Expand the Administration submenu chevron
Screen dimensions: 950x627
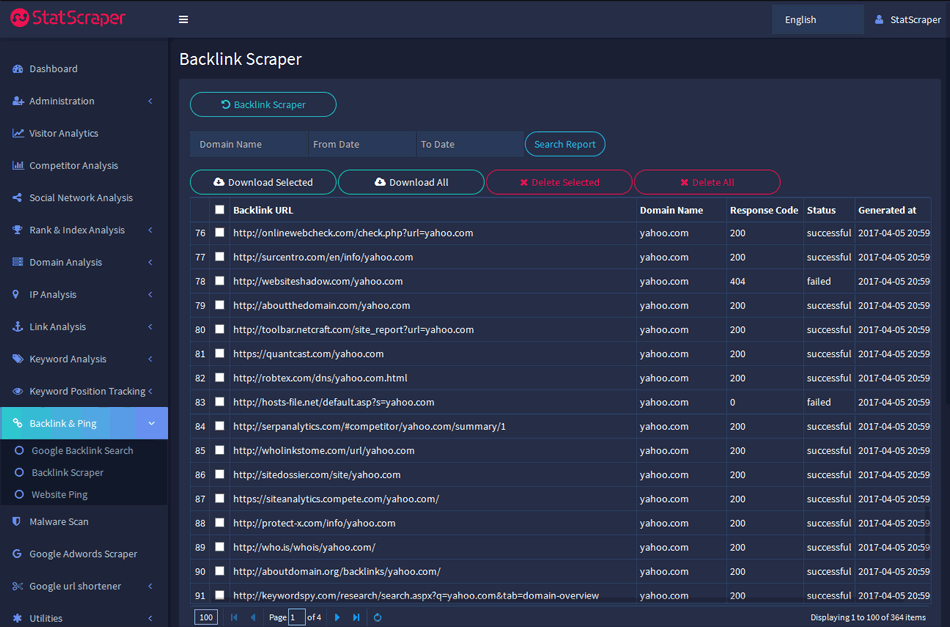[150, 101]
